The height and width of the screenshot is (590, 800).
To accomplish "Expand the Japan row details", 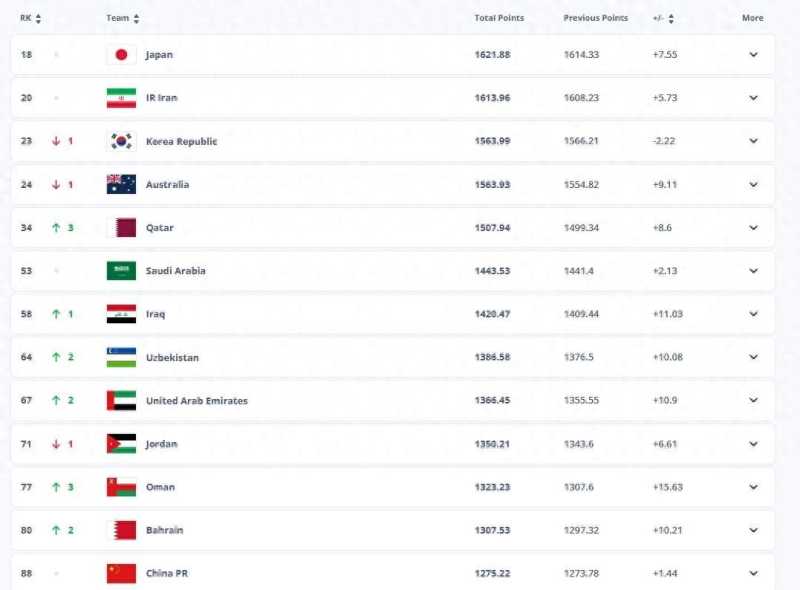I will click(x=753, y=55).
